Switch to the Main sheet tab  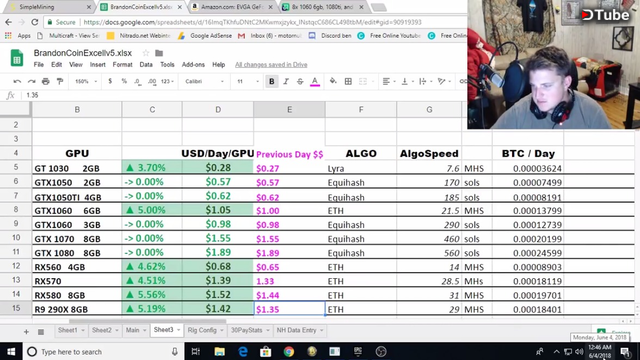[x=132, y=330]
